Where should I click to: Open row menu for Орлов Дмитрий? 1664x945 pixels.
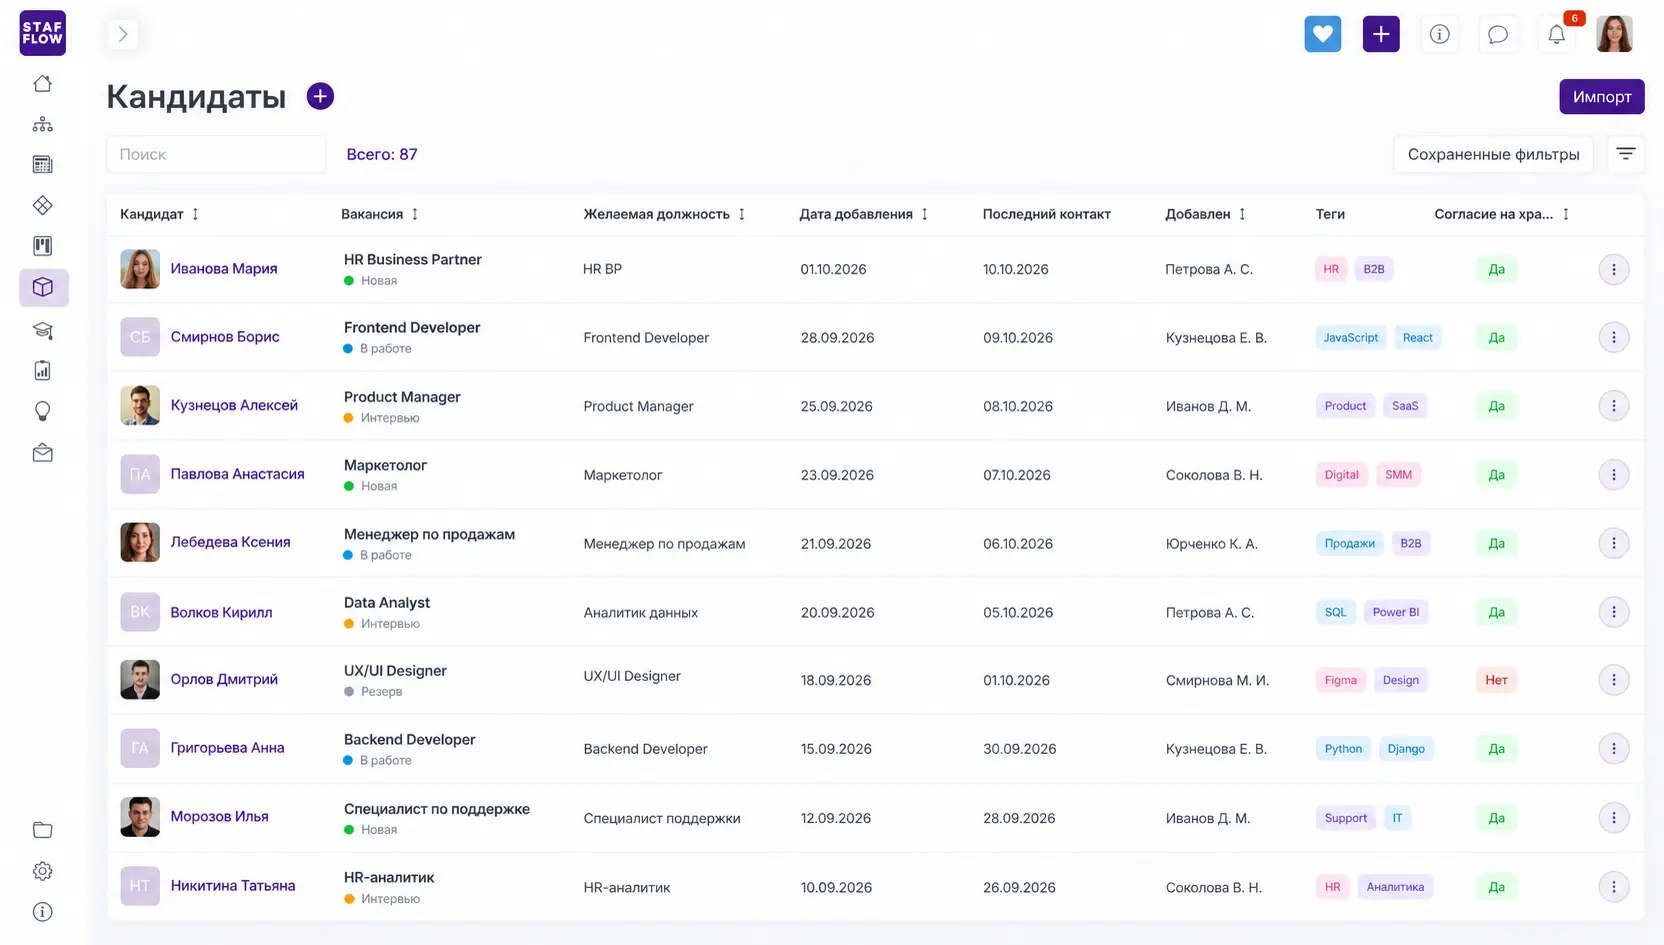(x=1613, y=680)
